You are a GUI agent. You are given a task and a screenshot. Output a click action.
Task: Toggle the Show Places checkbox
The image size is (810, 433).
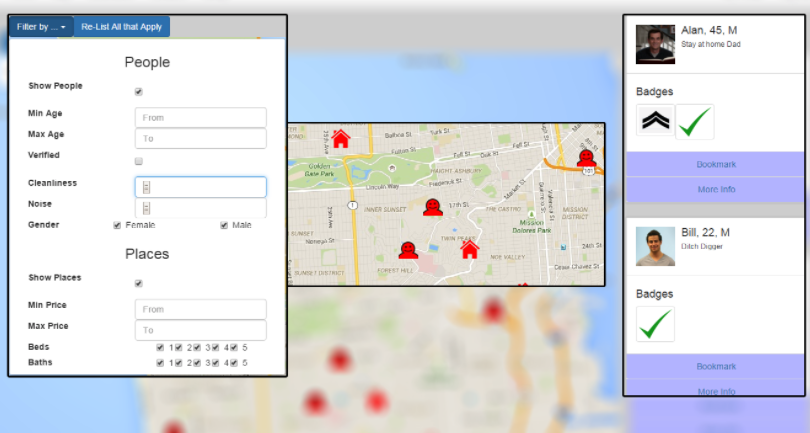(138, 284)
